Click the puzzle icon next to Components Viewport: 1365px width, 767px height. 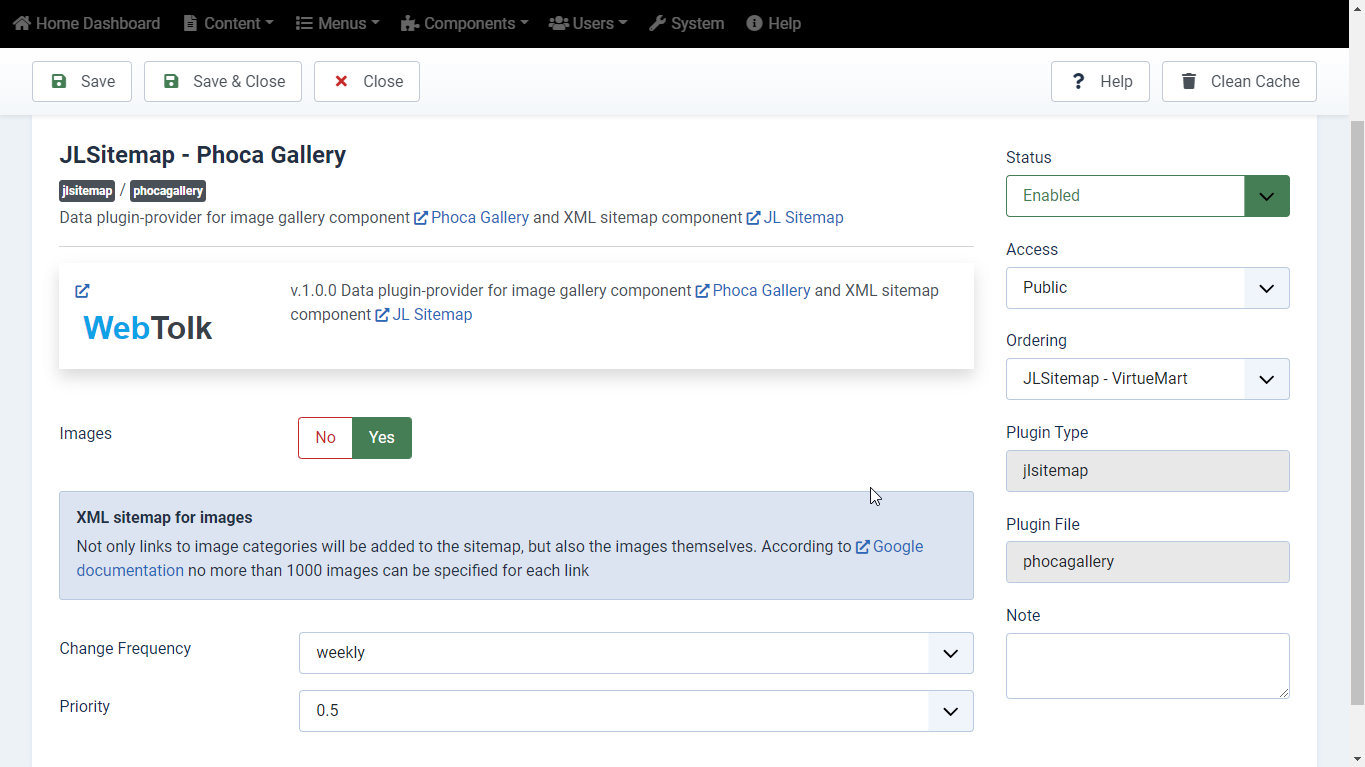[x=409, y=23]
